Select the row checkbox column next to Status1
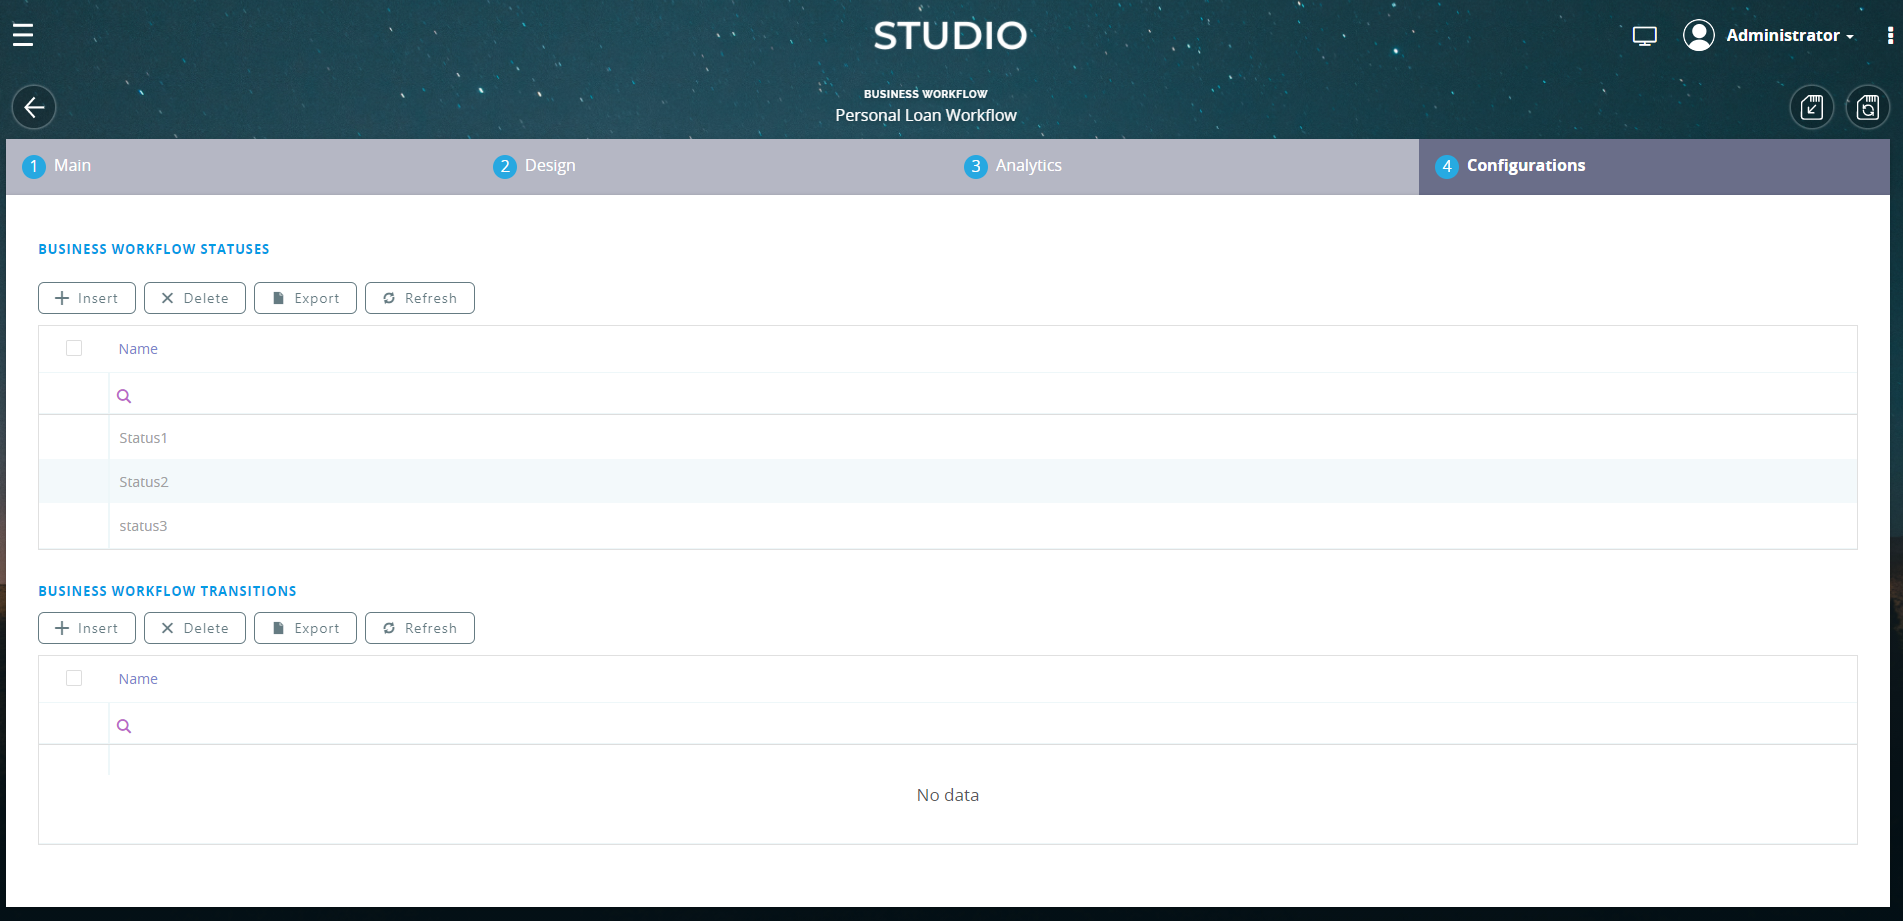This screenshot has height=921, width=1903. (x=74, y=437)
